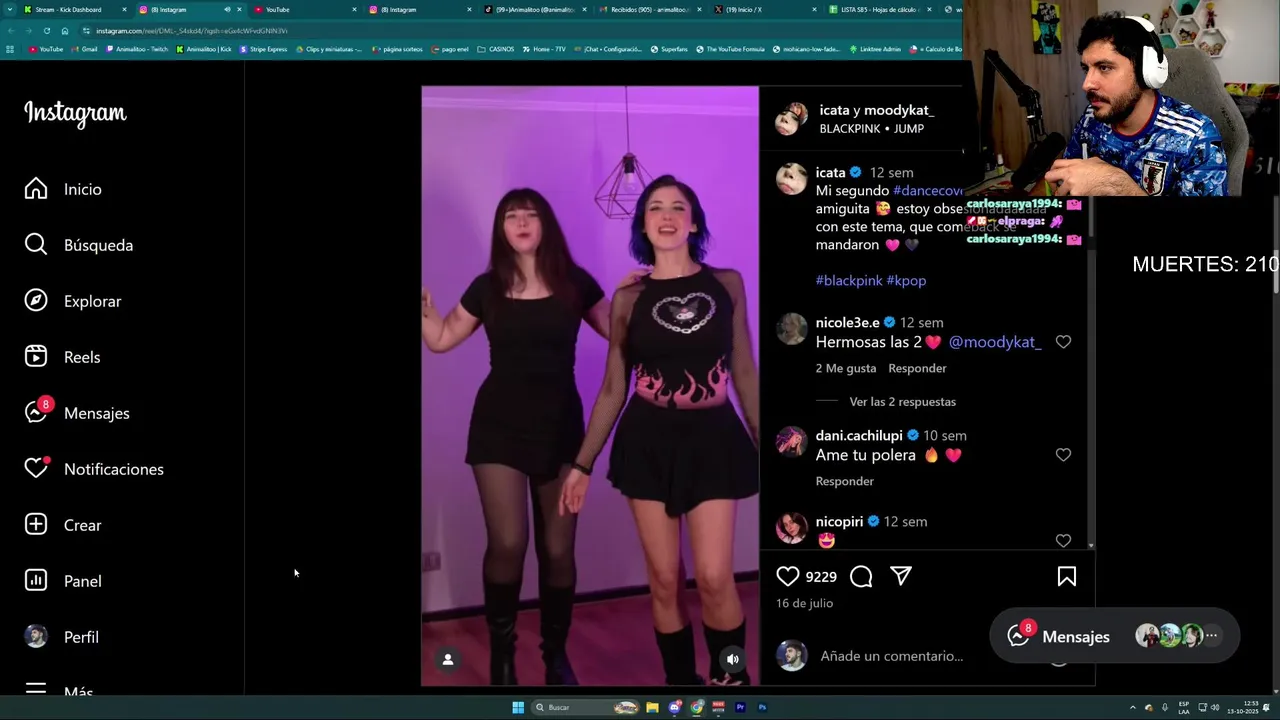This screenshot has width=1280, height=720.
Task: Open the Gmail bookmark
Action: pyautogui.click(x=85, y=49)
